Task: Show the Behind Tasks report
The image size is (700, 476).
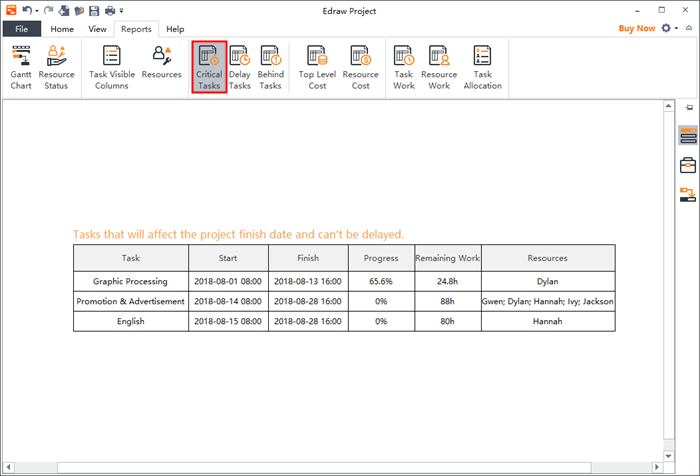Action: [270, 67]
